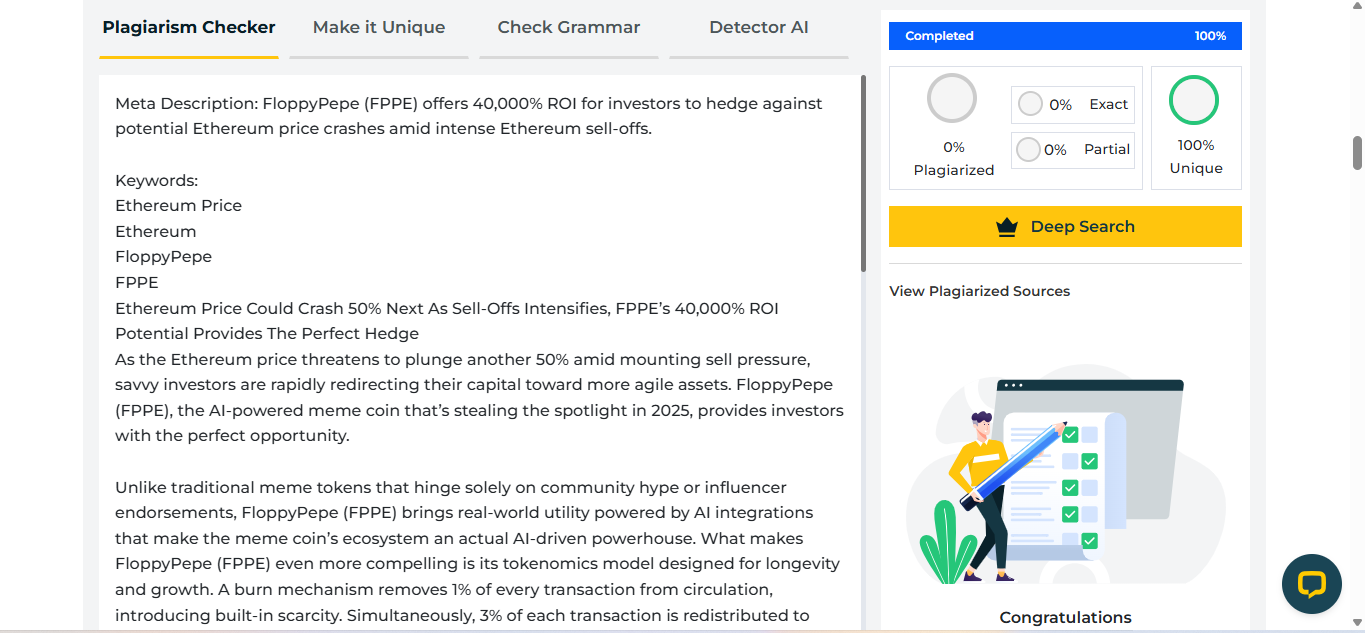
Task: Click the "Meta Description:" text line
Action: pyautogui.click(x=469, y=116)
